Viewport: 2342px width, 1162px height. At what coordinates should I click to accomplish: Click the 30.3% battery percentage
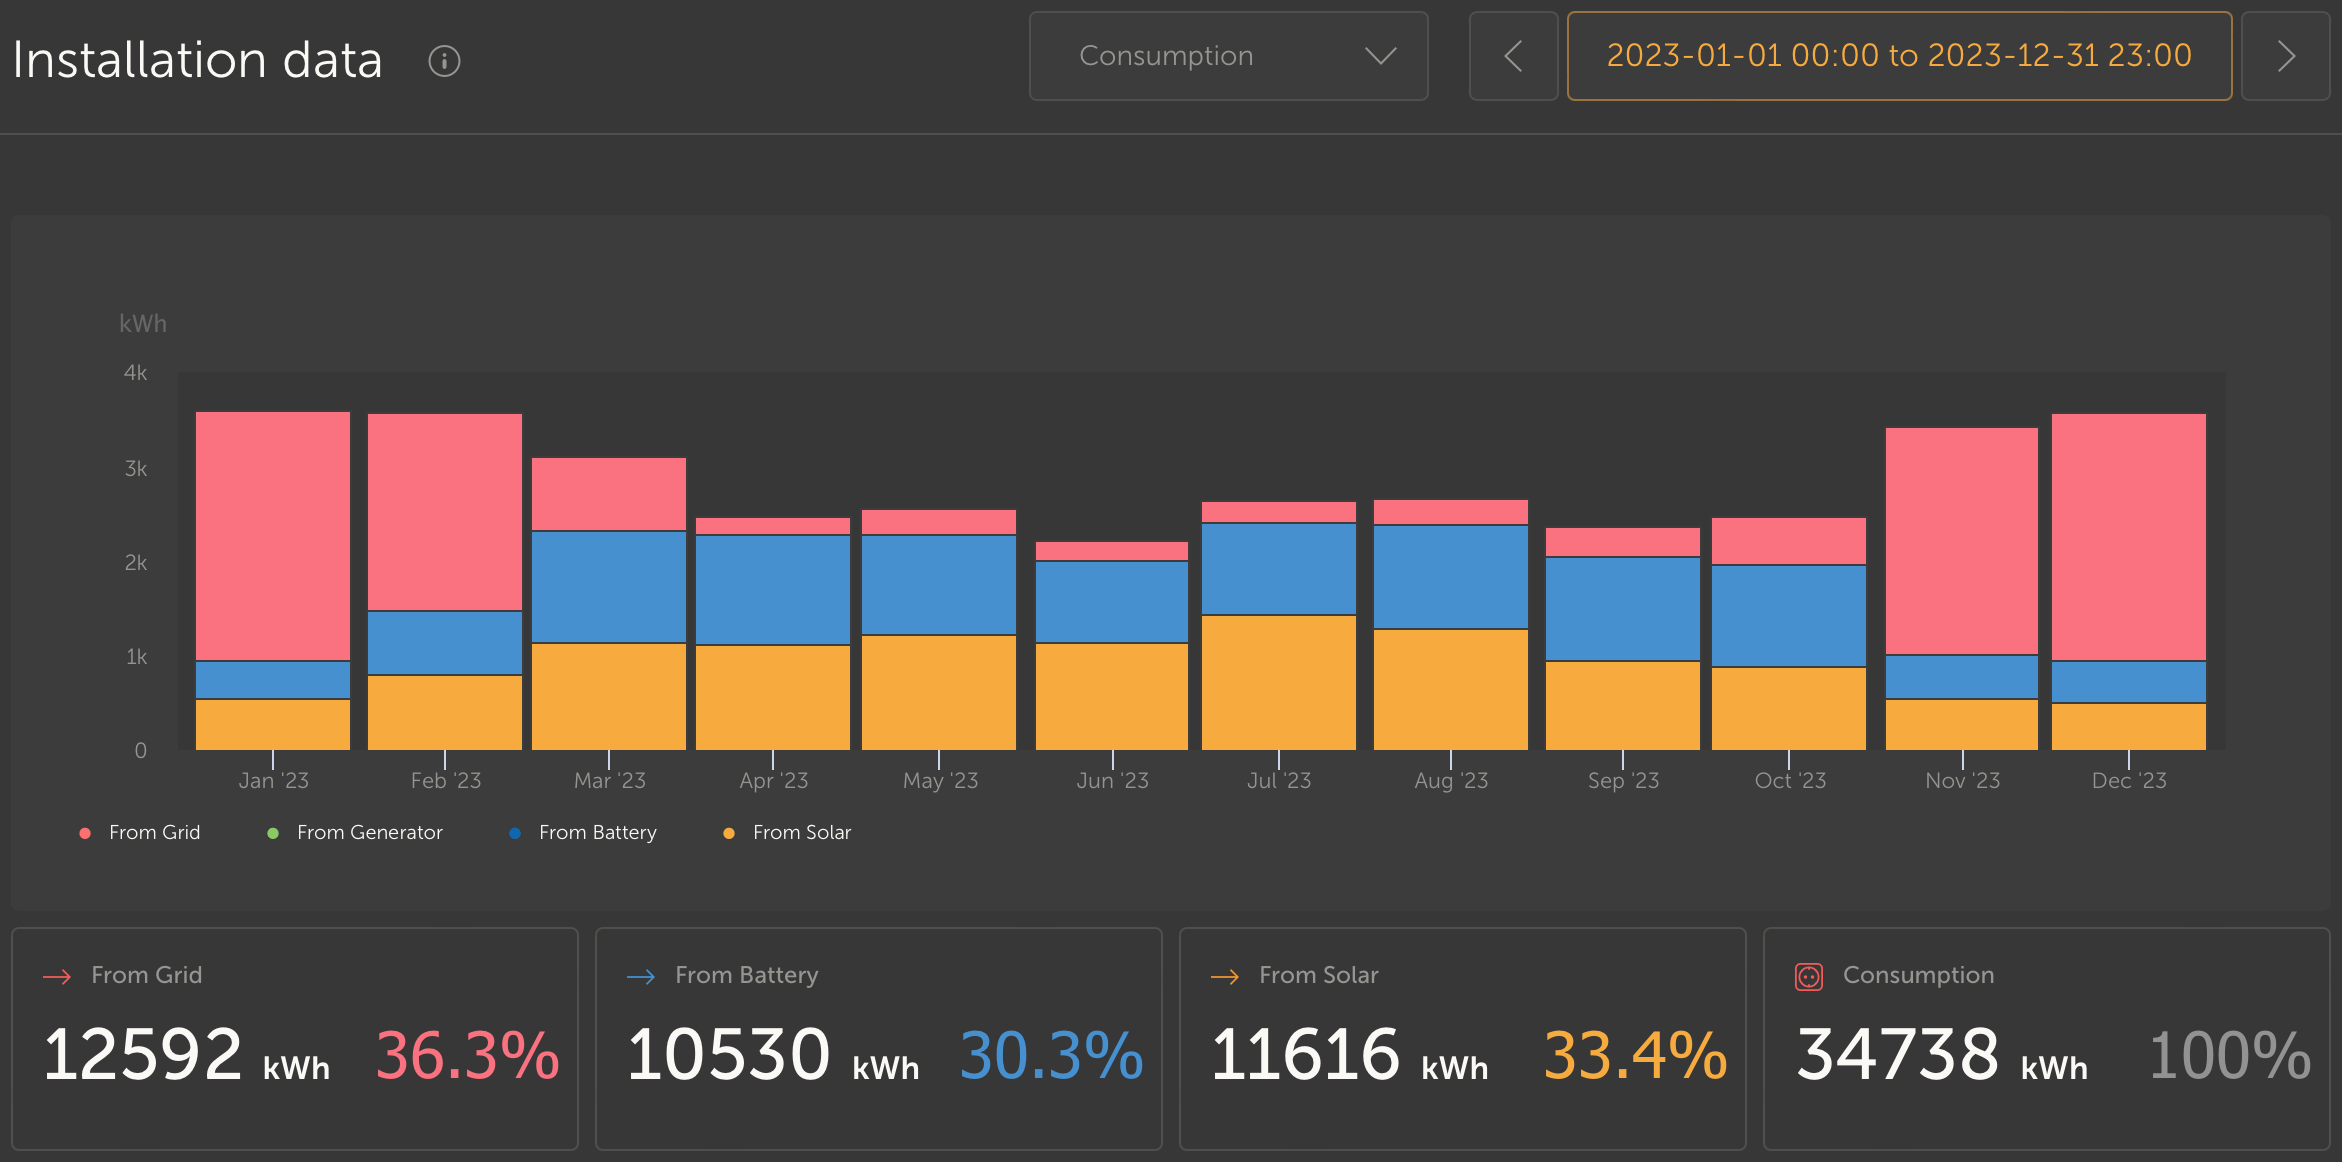coord(1051,1055)
